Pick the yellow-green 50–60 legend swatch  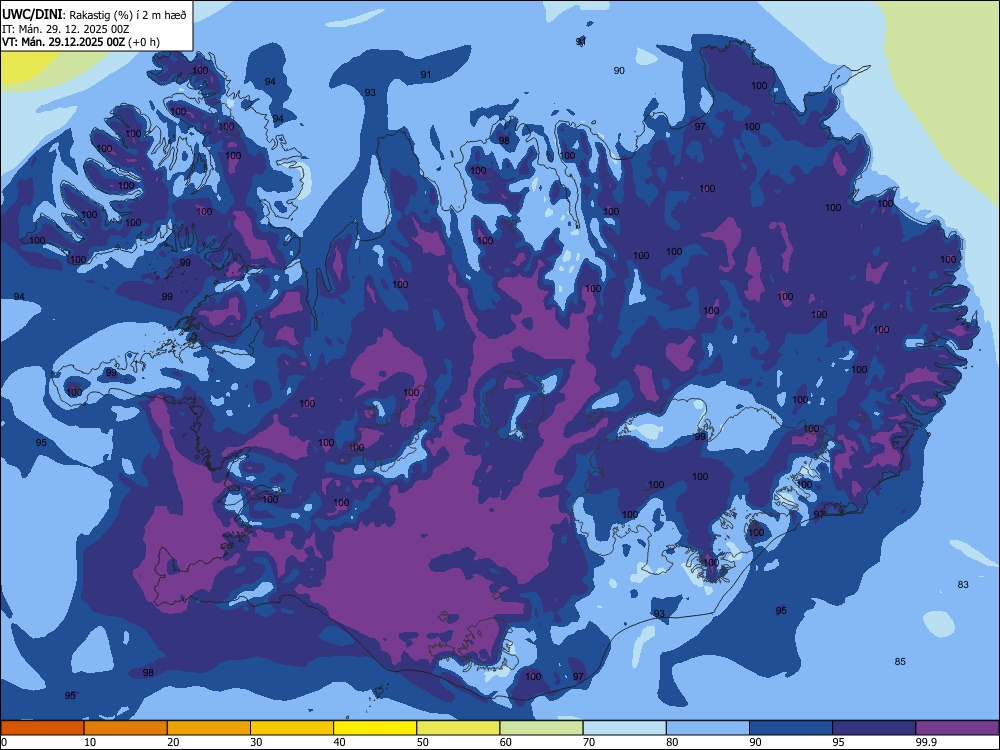(x=458, y=728)
